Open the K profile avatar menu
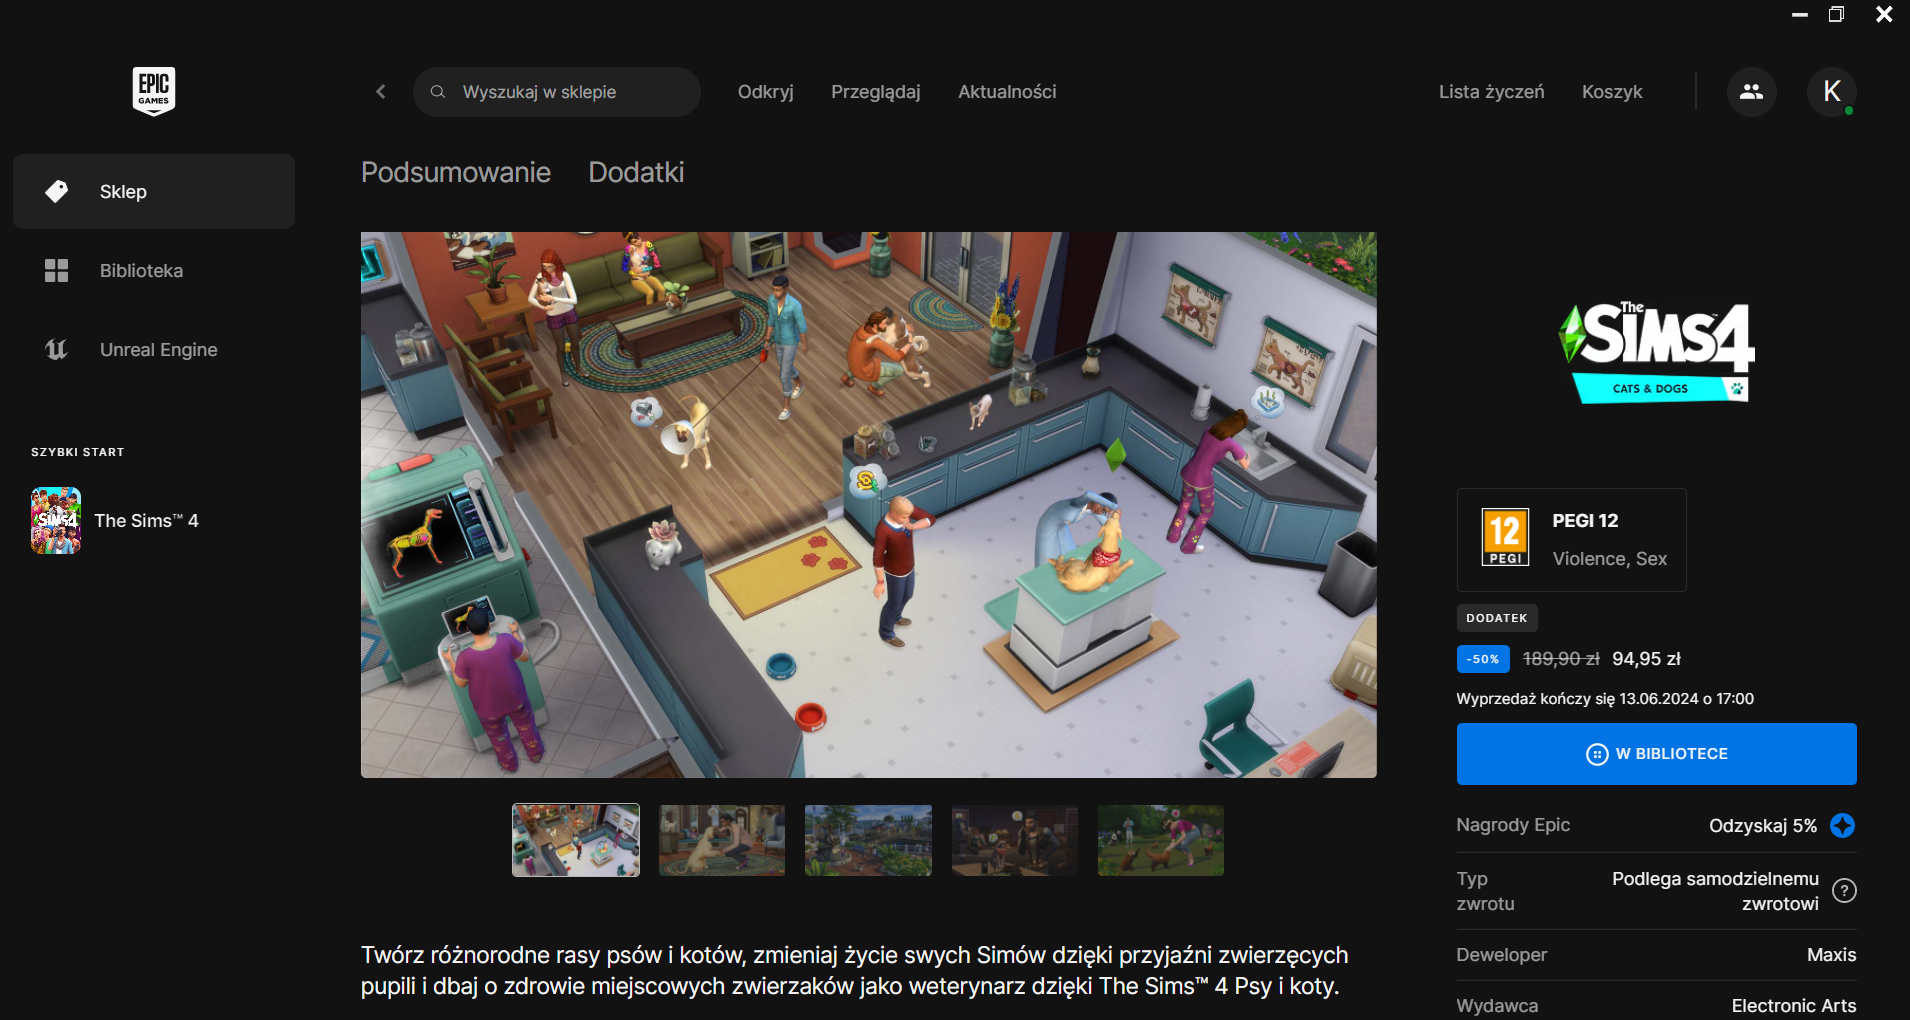1910x1020 pixels. (1831, 92)
